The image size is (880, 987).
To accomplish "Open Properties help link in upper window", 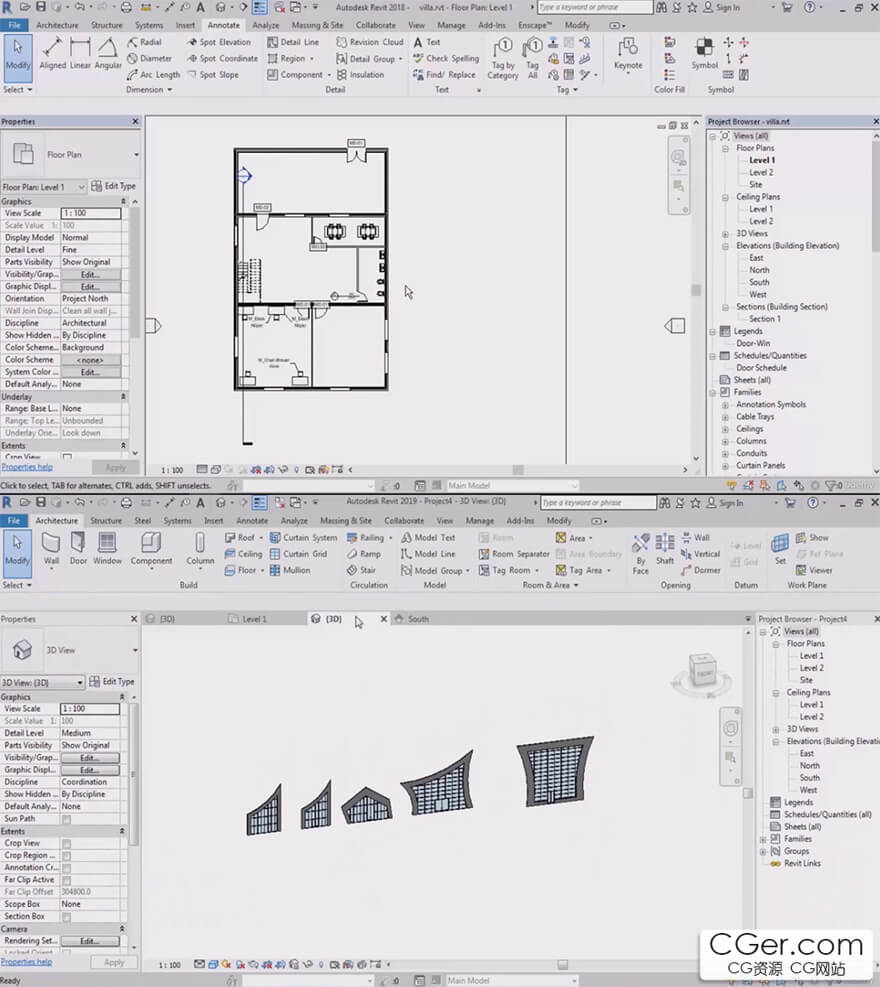I will (x=27, y=467).
